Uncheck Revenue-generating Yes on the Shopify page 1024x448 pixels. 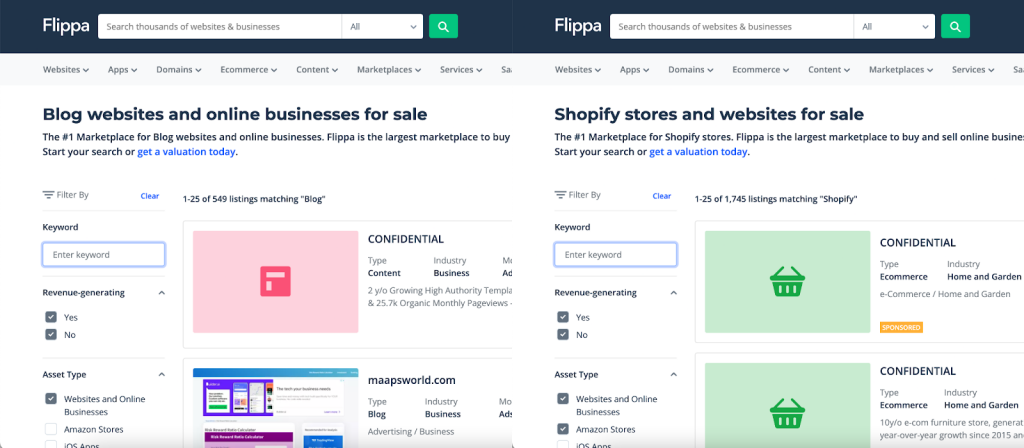(563, 317)
